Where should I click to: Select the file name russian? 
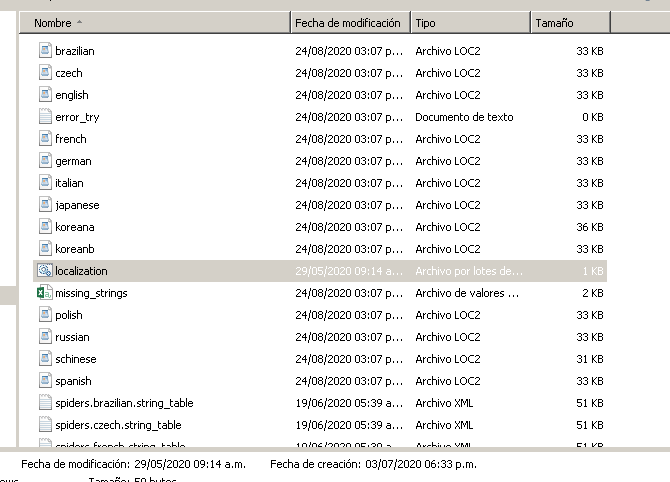(x=72, y=337)
